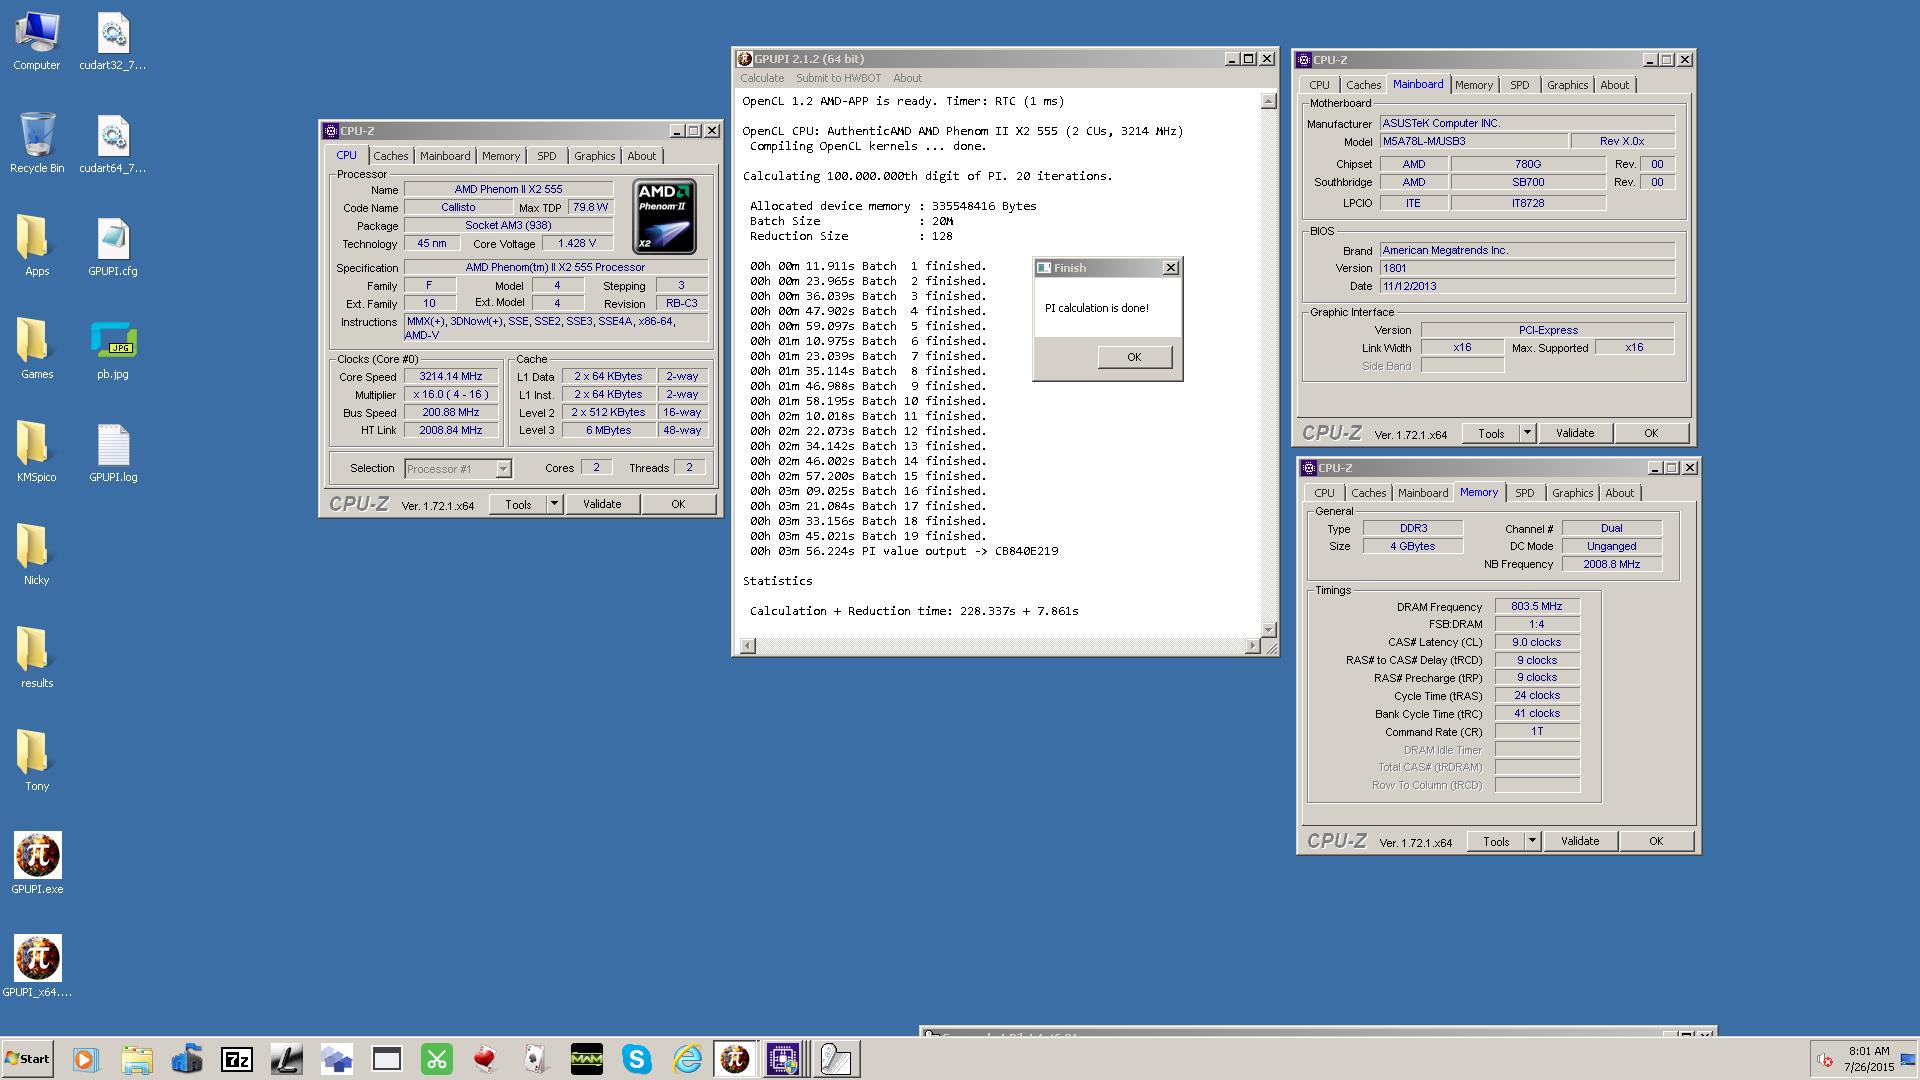Open the Nicky folder icon
This screenshot has width=1920, height=1080.
click(37, 557)
